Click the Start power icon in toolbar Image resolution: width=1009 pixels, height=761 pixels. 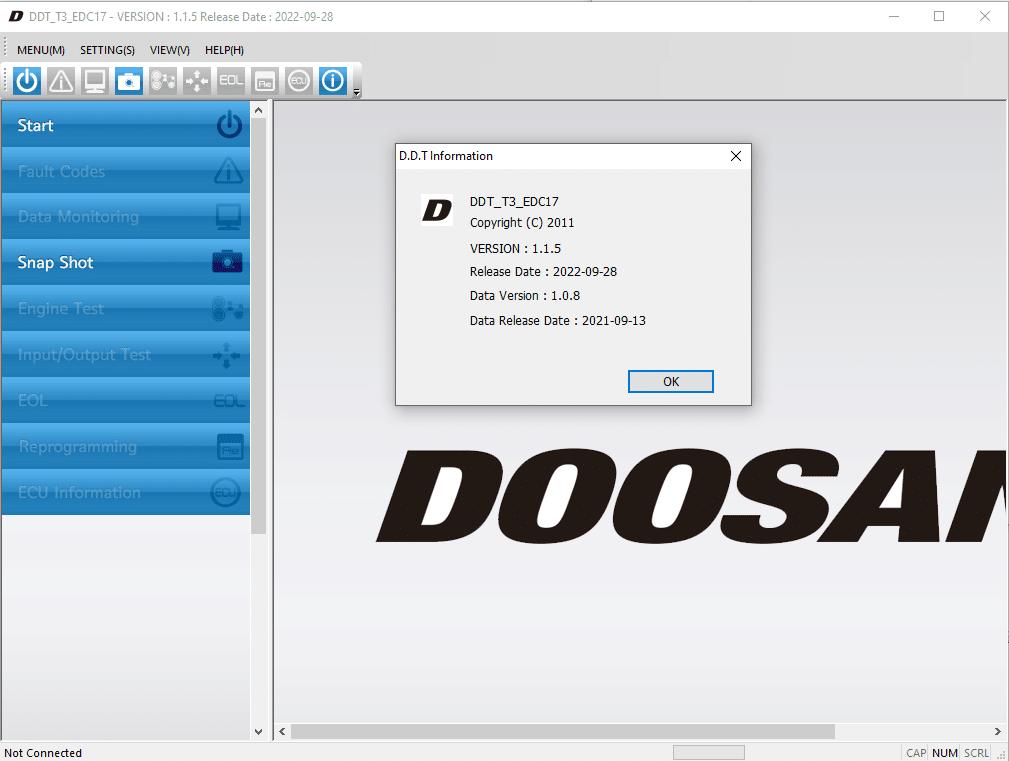[x=28, y=81]
